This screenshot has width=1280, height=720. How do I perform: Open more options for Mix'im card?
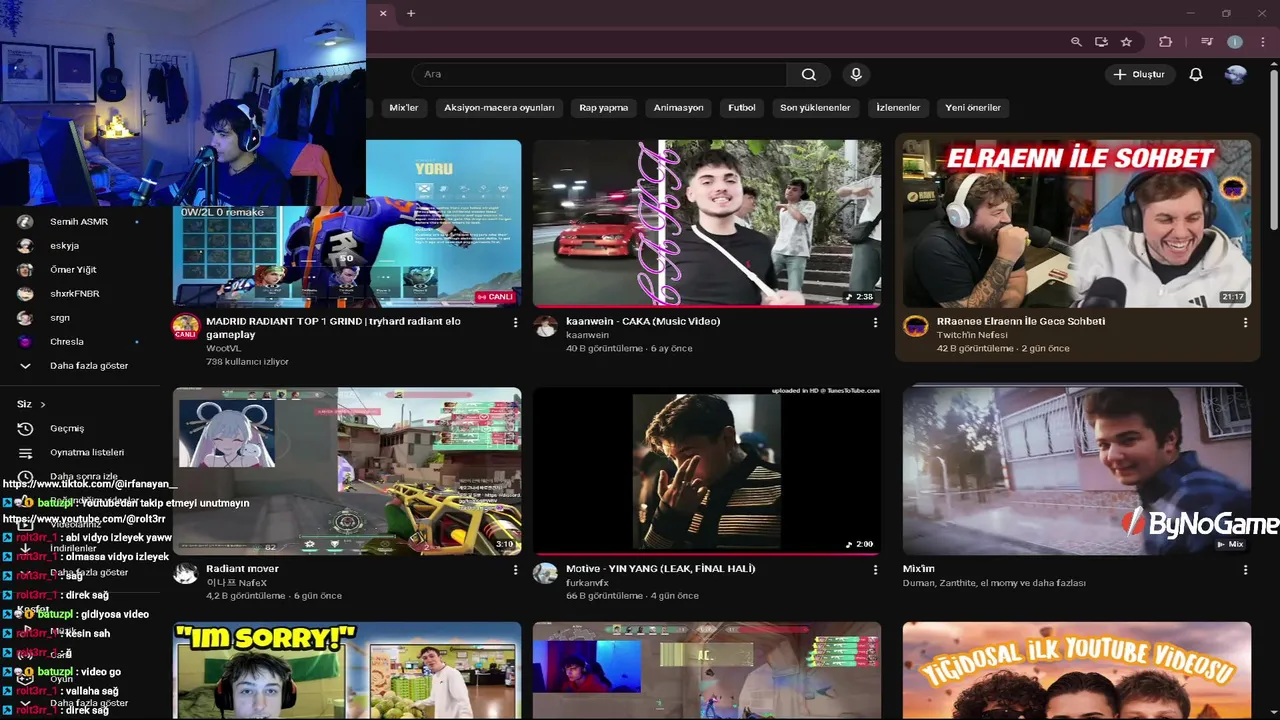pos(1245,570)
